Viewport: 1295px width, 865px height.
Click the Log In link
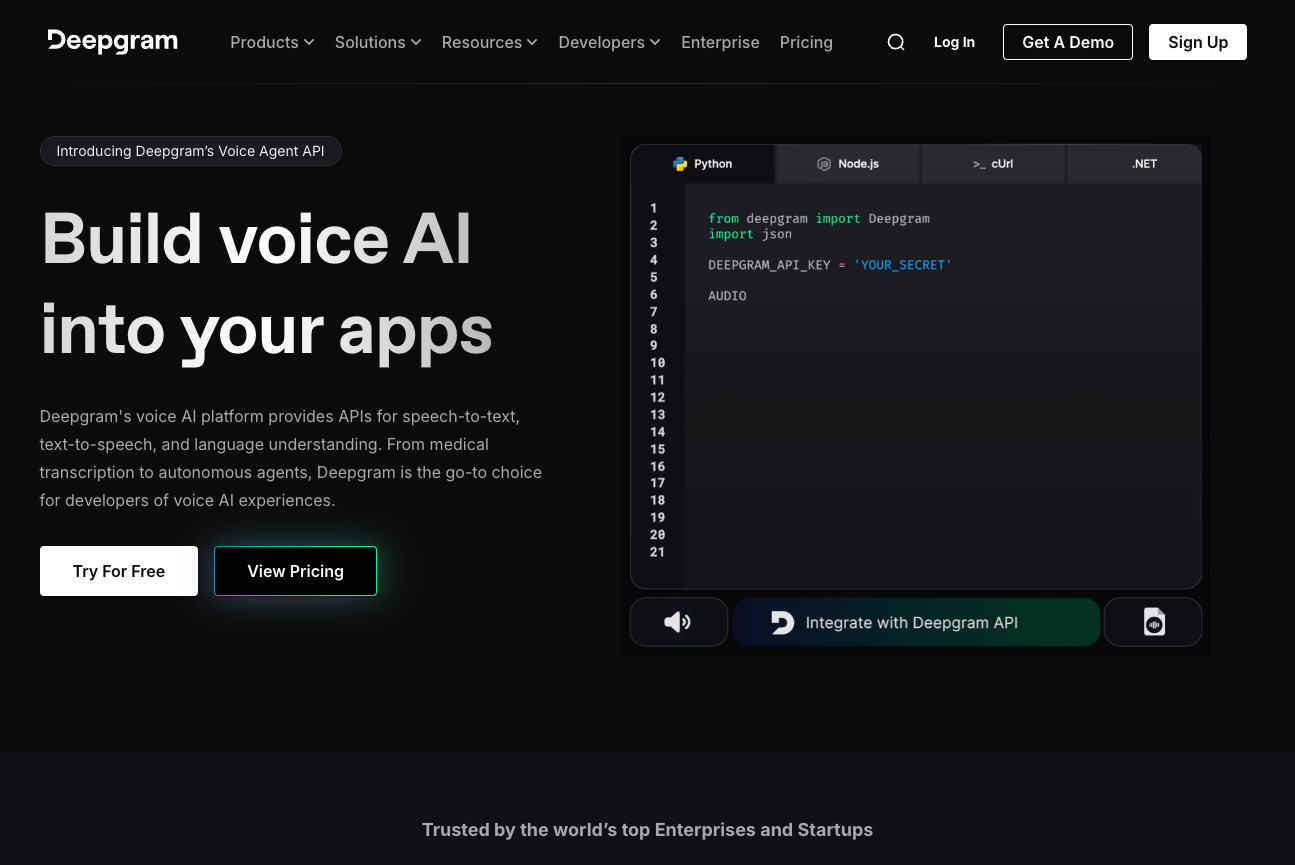[954, 42]
